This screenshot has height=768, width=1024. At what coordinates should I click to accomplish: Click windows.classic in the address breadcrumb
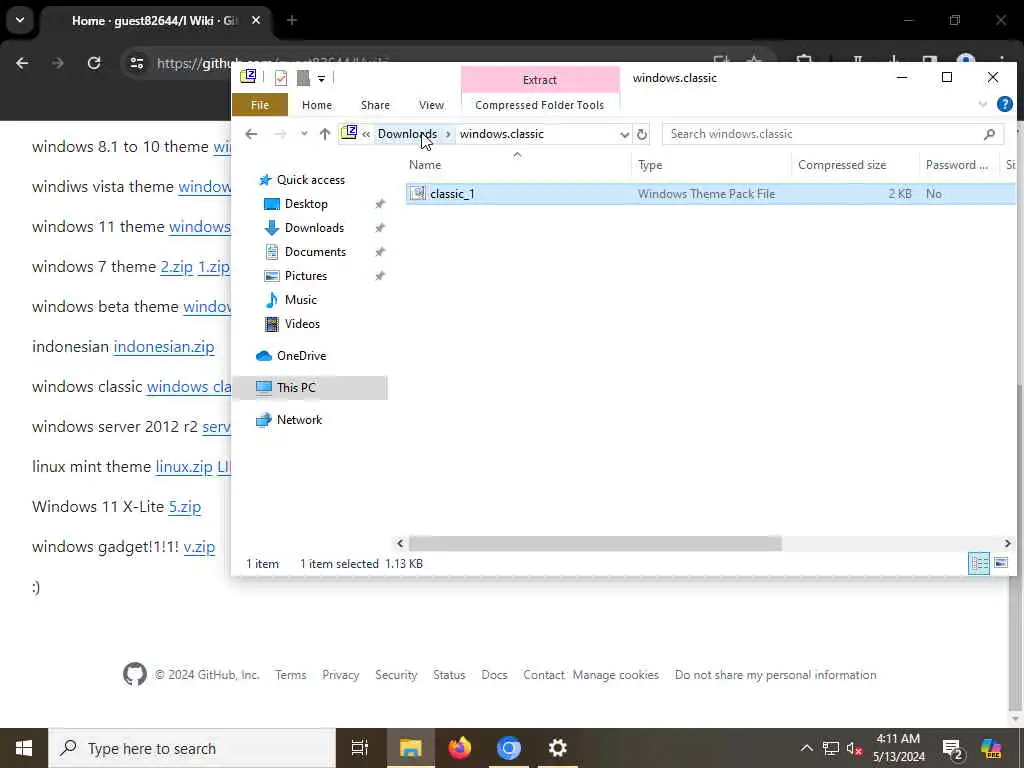(x=502, y=134)
